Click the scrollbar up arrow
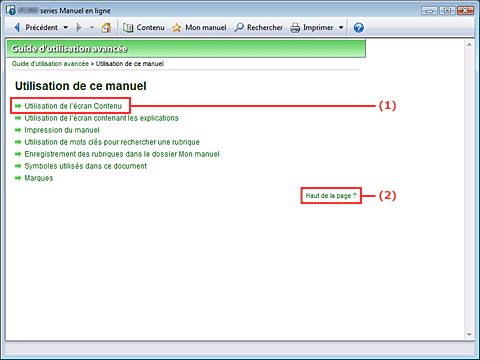This screenshot has width=480, height=360. tap(469, 45)
